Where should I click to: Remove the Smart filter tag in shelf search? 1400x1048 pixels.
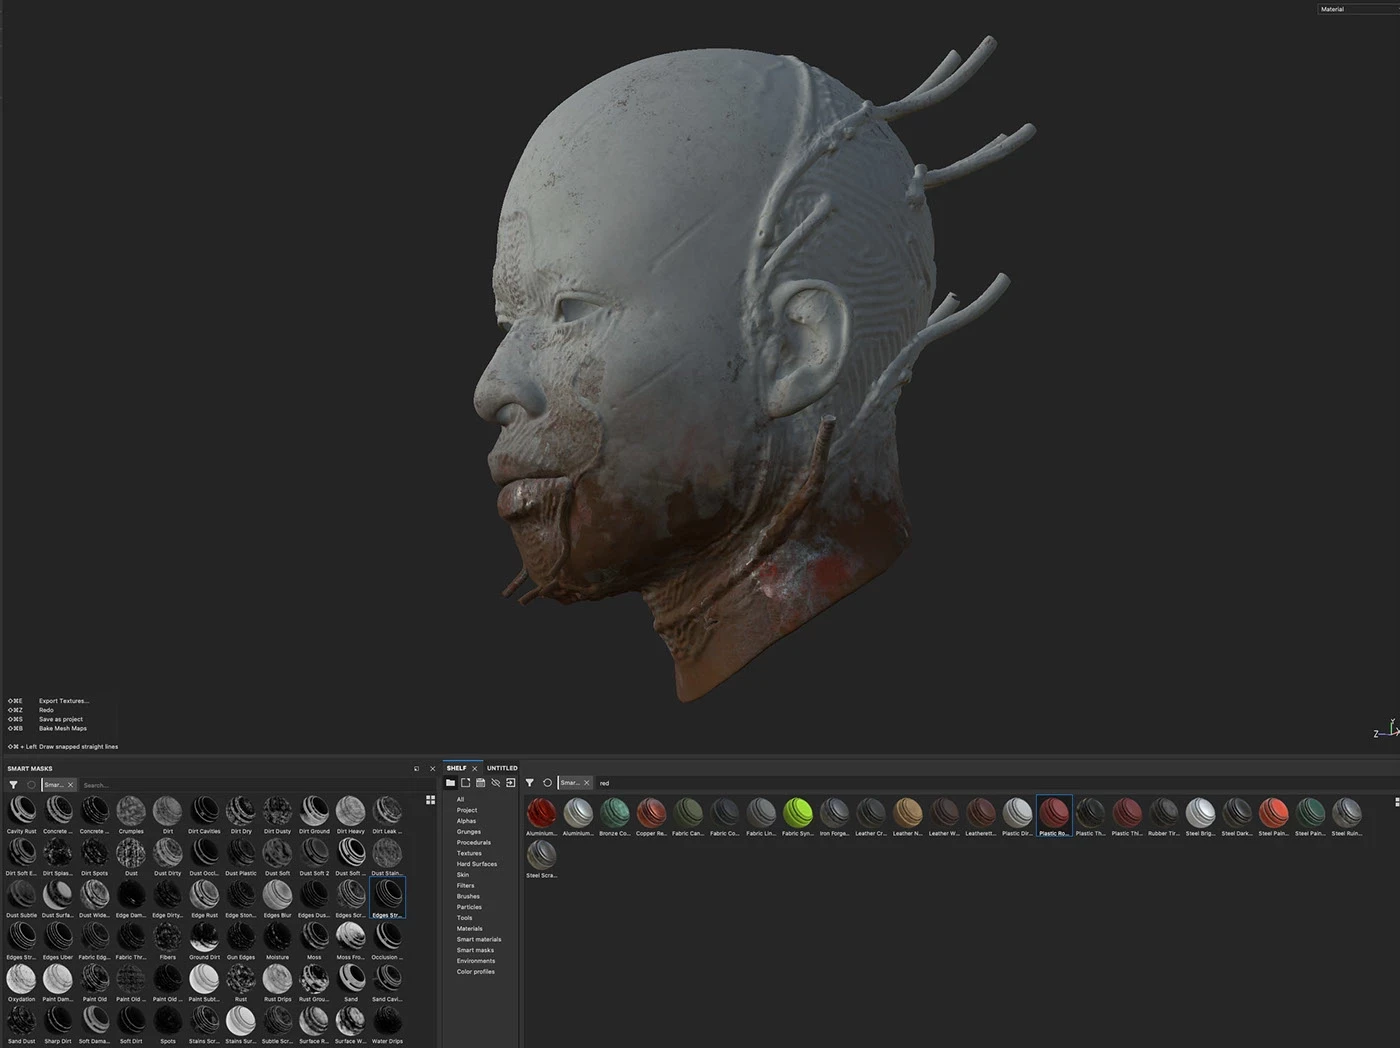click(586, 783)
